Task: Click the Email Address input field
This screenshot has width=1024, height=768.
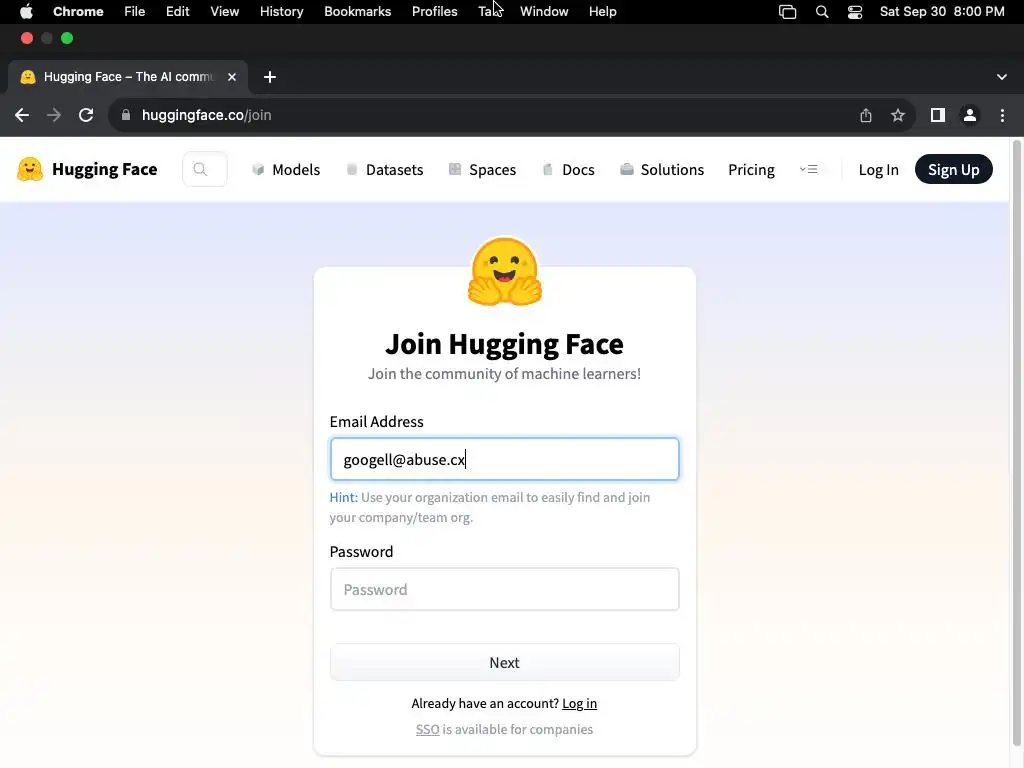Action: [x=505, y=459]
